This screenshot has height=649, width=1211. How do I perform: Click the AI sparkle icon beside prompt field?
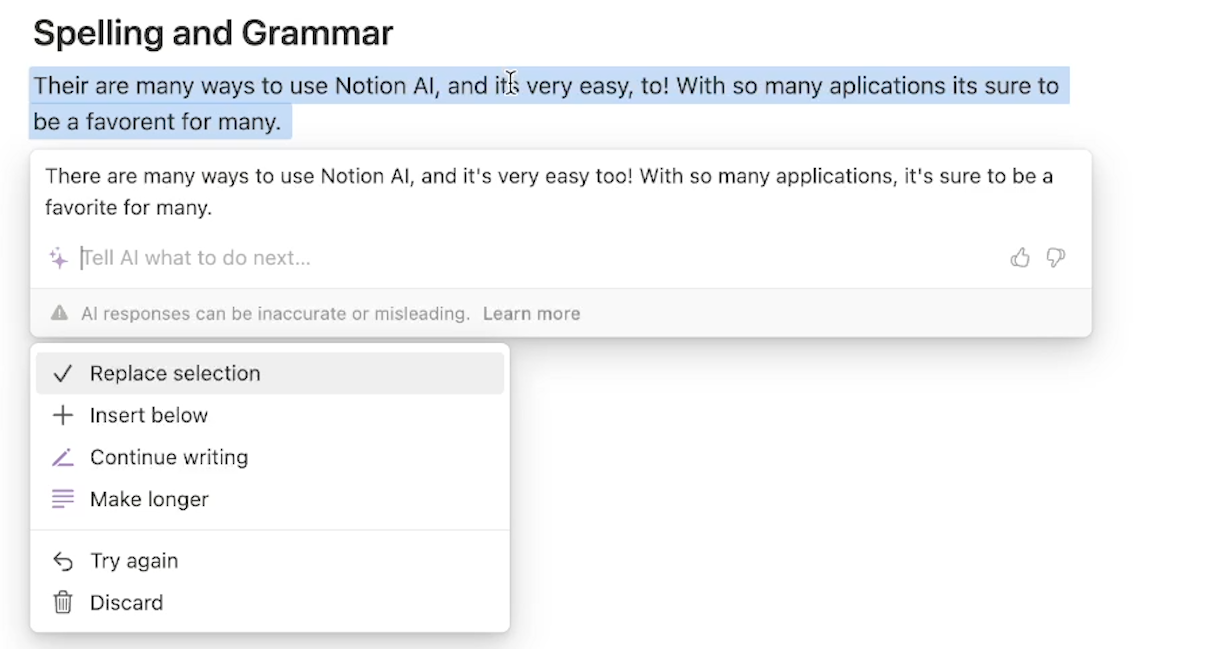point(58,258)
